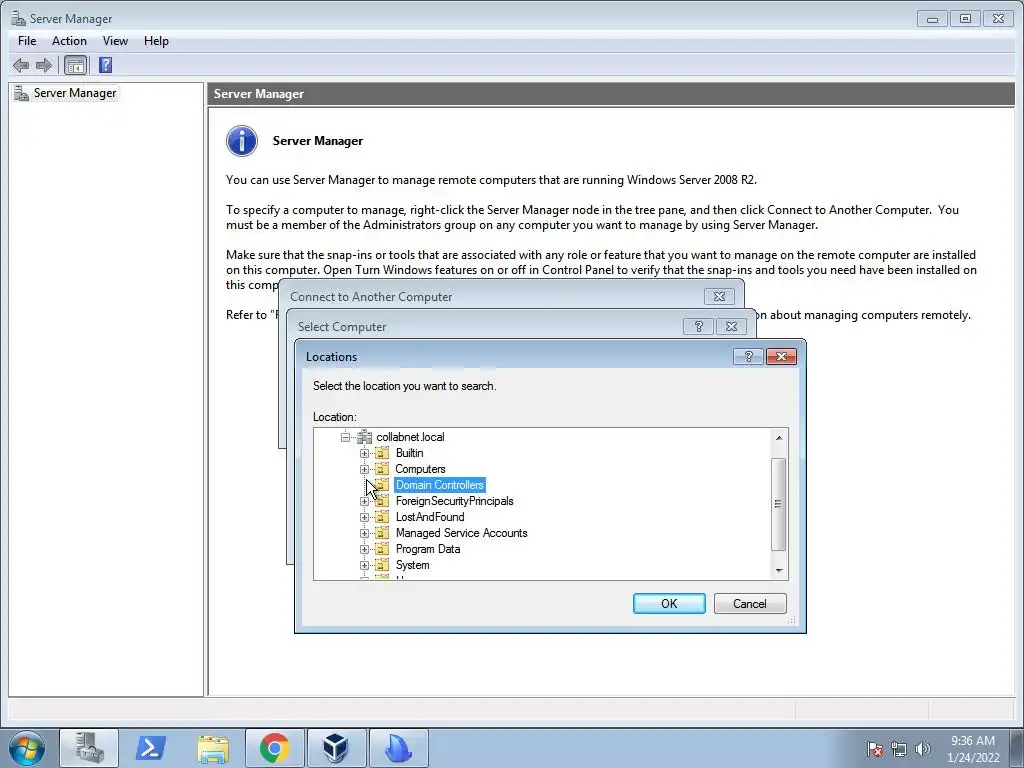Open the Action menu
Screen dimensions: 1024x768
tap(69, 40)
